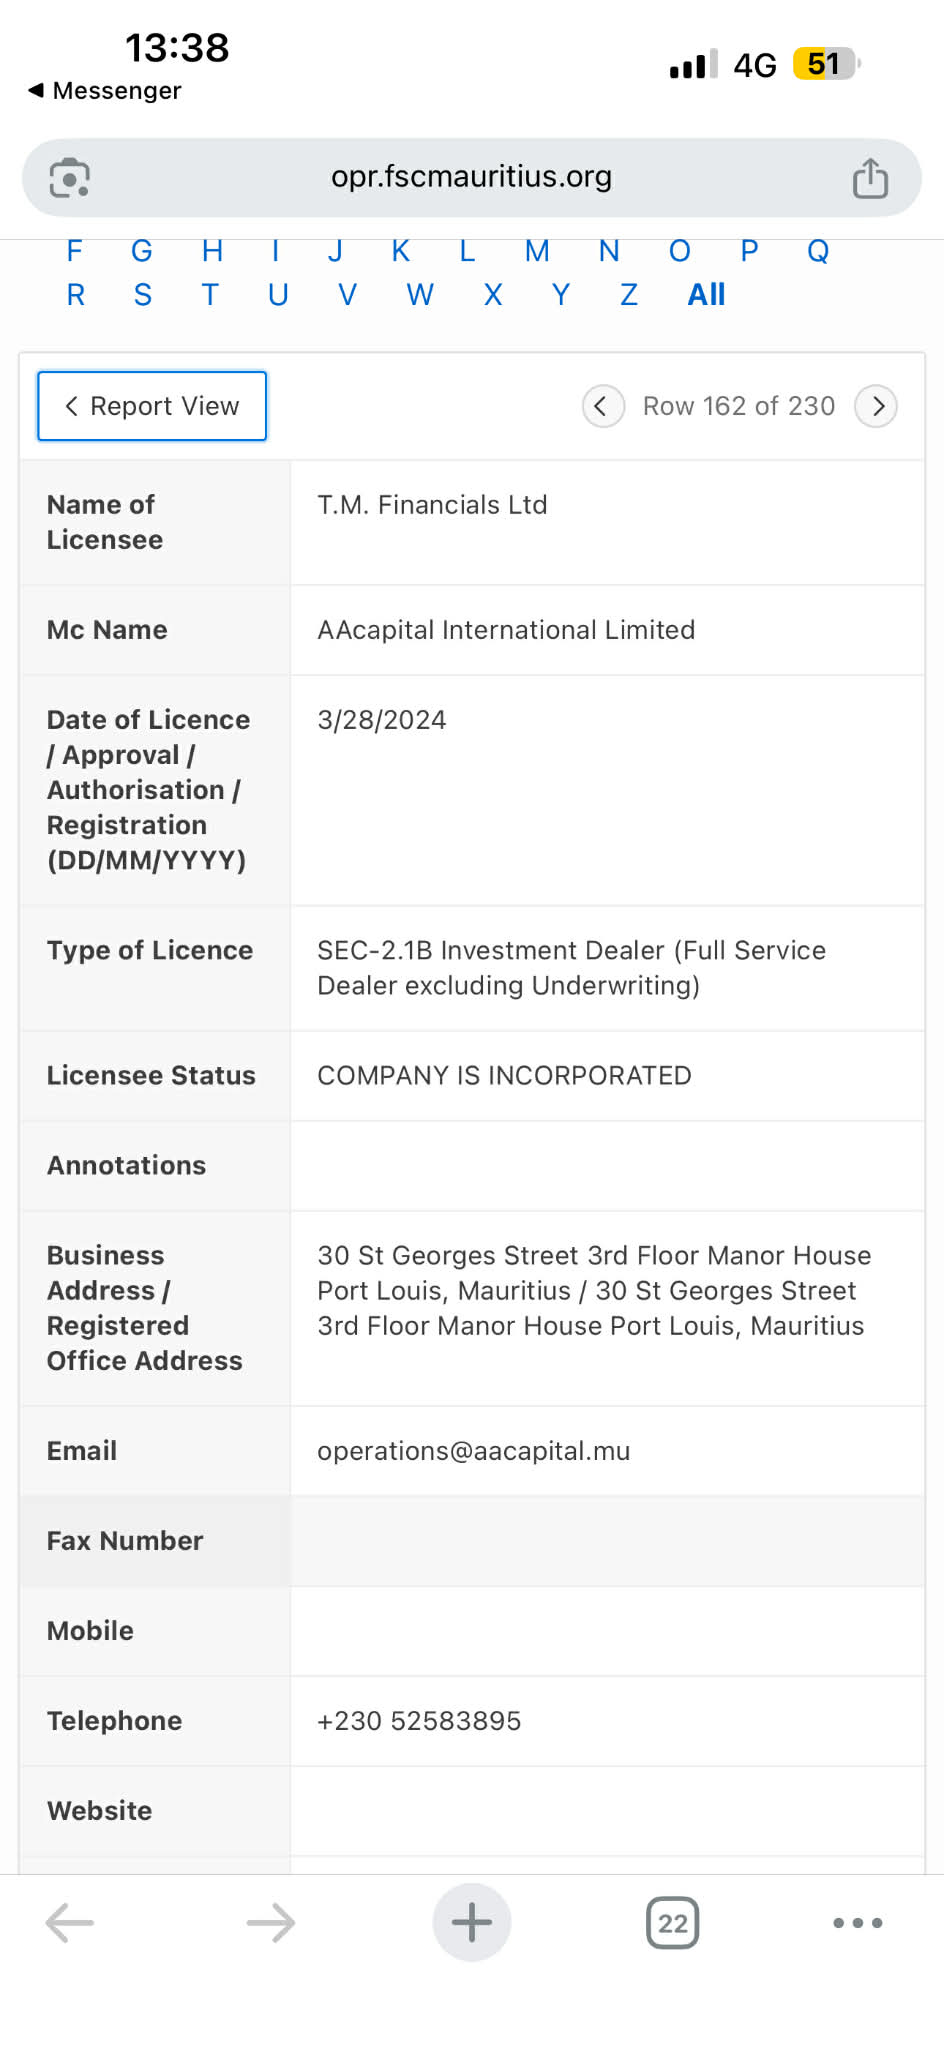Tap the telephone number +230 52583895
The image size is (944, 2046).
(x=419, y=1721)
